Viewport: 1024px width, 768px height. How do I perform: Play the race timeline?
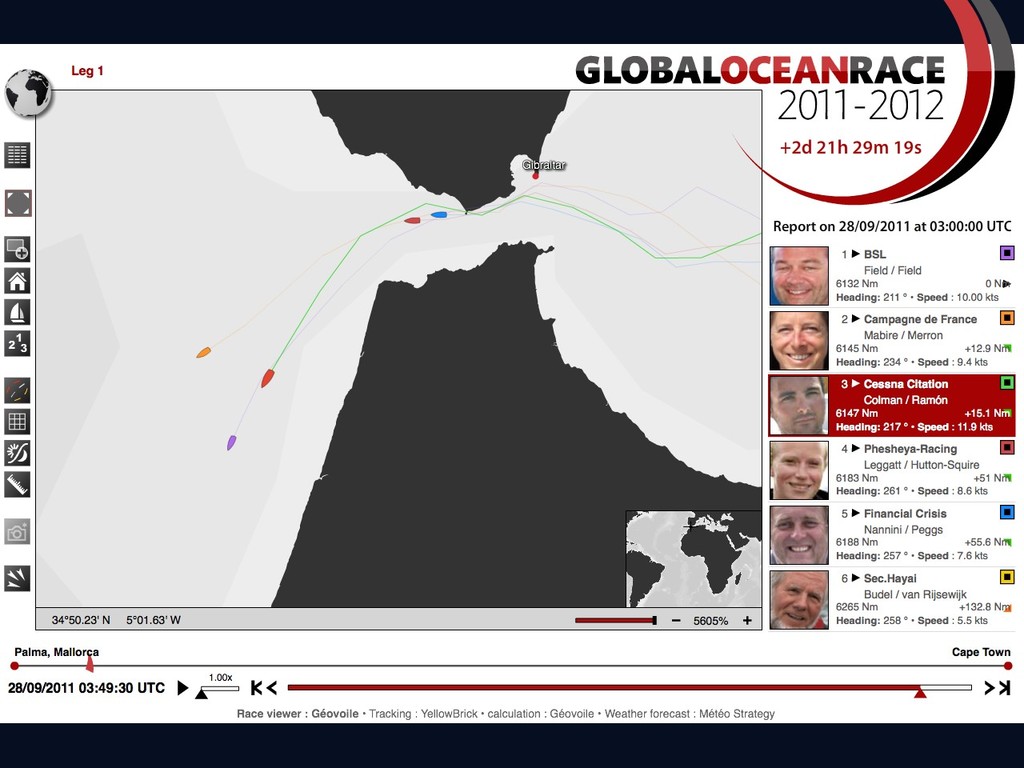[x=184, y=688]
